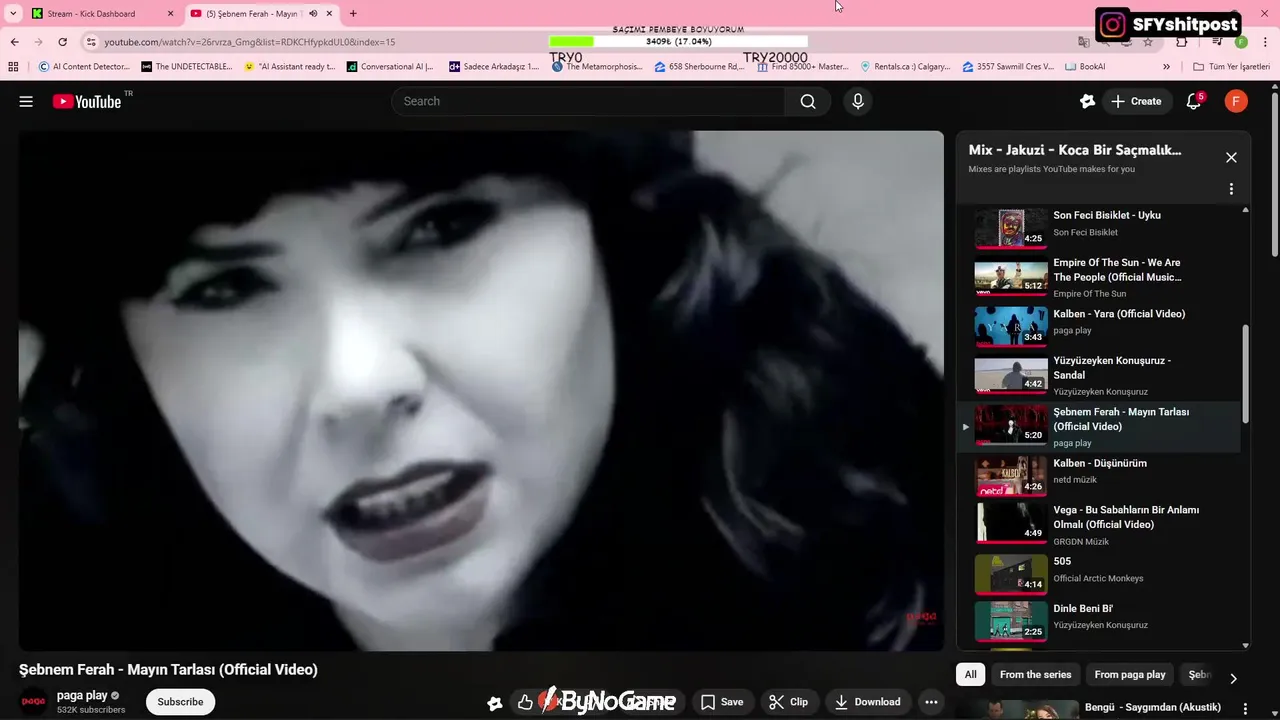The width and height of the screenshot is (1280, 720).
Task: Click the playlist panel scrollbar thumb
Action: tap(1246, 372)
